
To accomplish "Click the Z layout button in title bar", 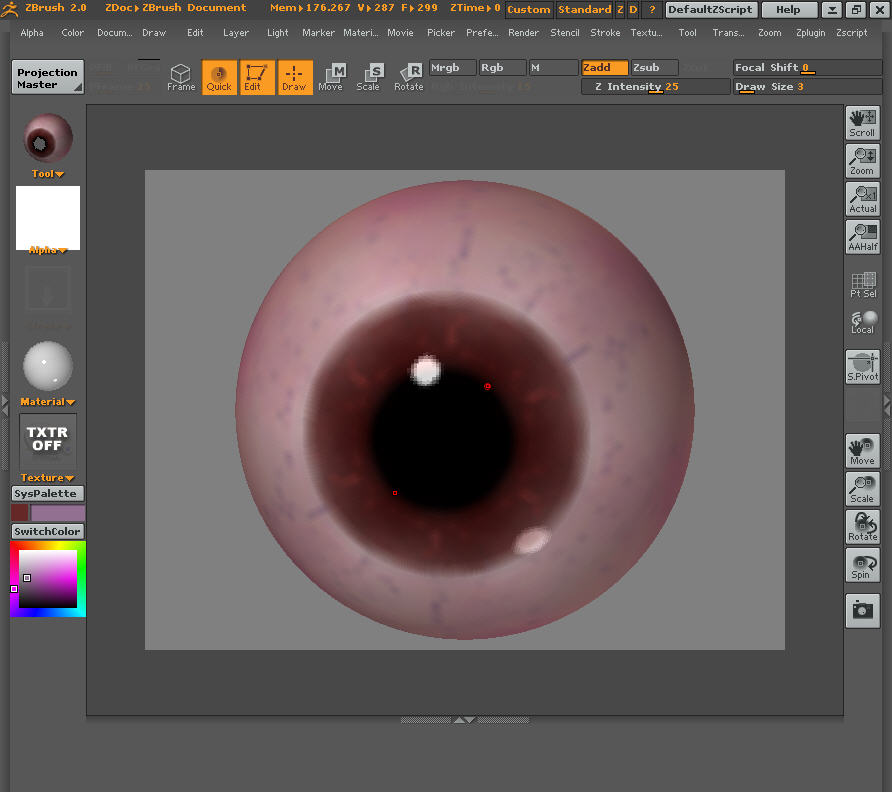I will click(620, 10).
